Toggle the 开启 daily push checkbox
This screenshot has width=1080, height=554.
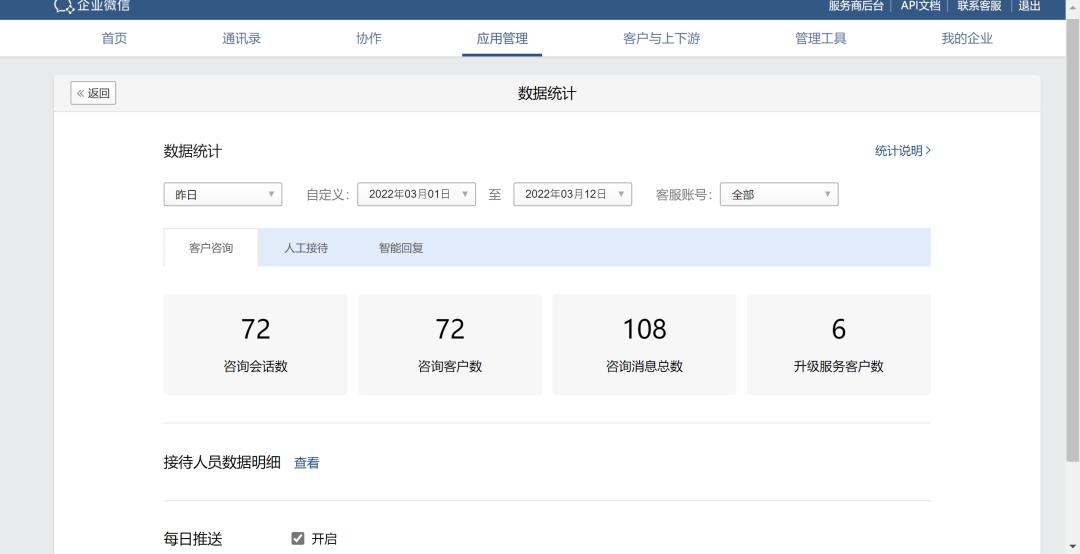[x=298, y=539]
